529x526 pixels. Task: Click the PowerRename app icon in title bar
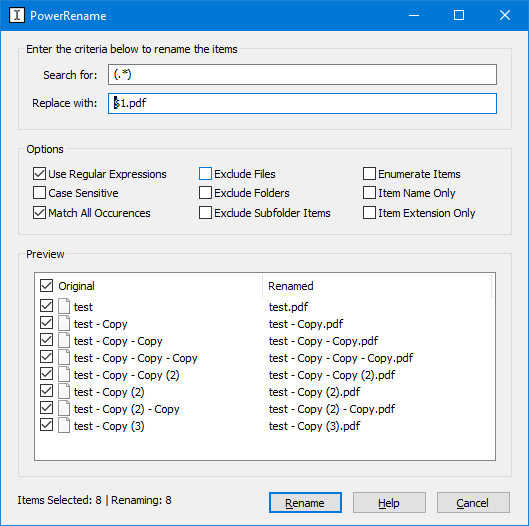(17, 16)
